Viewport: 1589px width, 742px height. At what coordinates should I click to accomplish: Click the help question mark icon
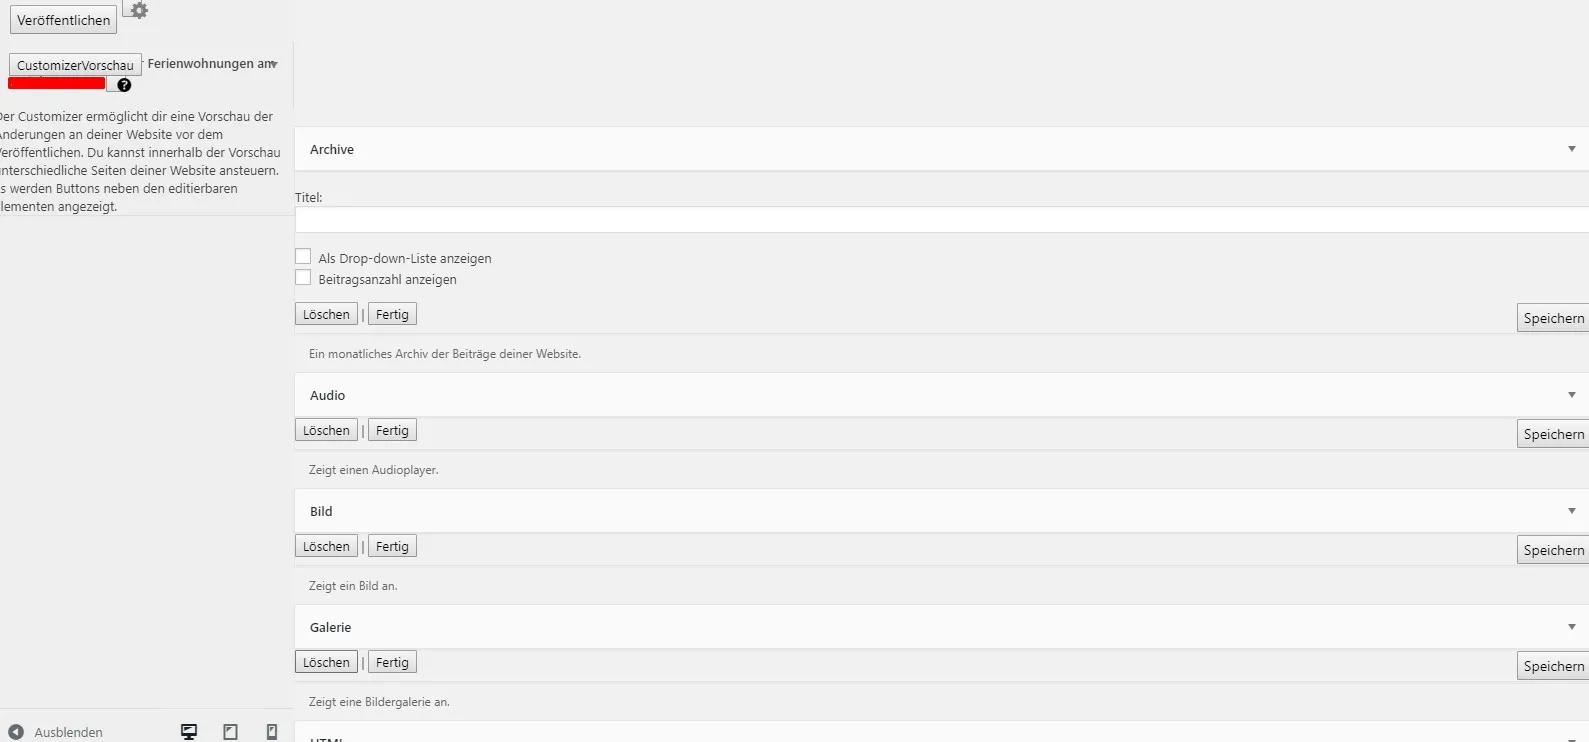coord(124,85)
